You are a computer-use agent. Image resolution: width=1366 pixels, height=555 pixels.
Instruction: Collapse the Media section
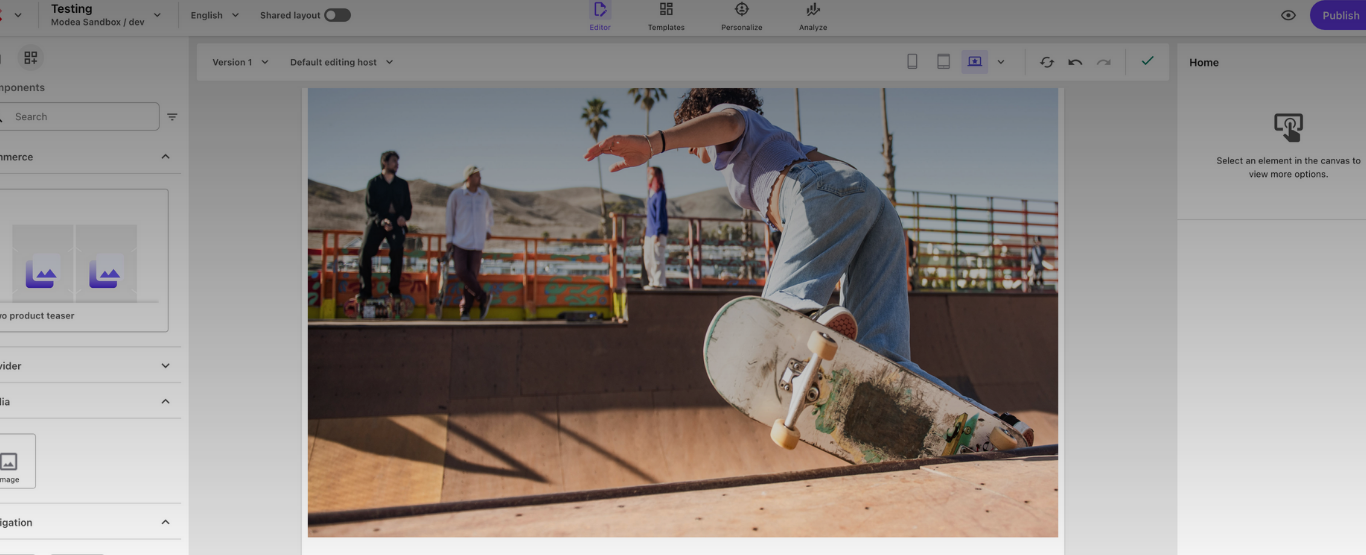[x=166, y=402]
